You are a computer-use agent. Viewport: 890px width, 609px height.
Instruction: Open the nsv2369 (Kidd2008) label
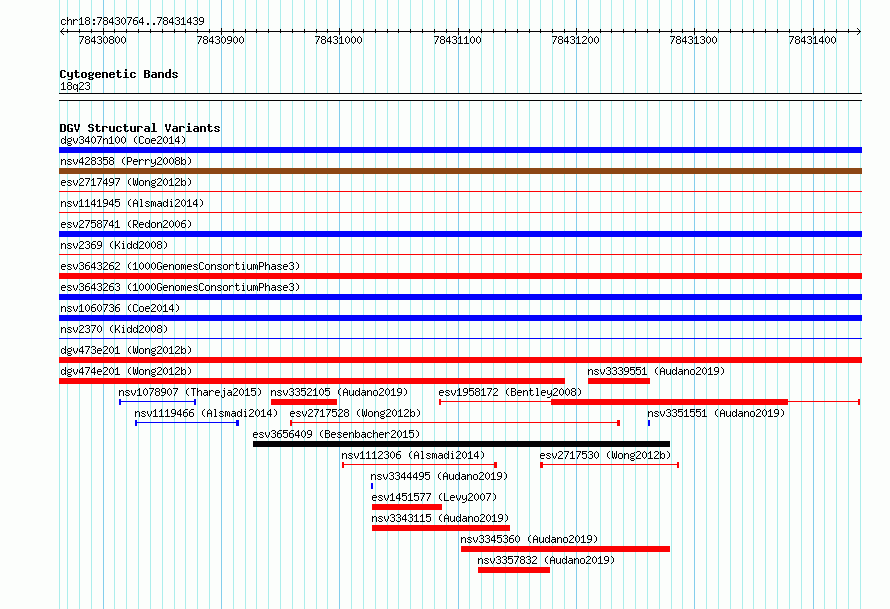[x=114, y=245]
